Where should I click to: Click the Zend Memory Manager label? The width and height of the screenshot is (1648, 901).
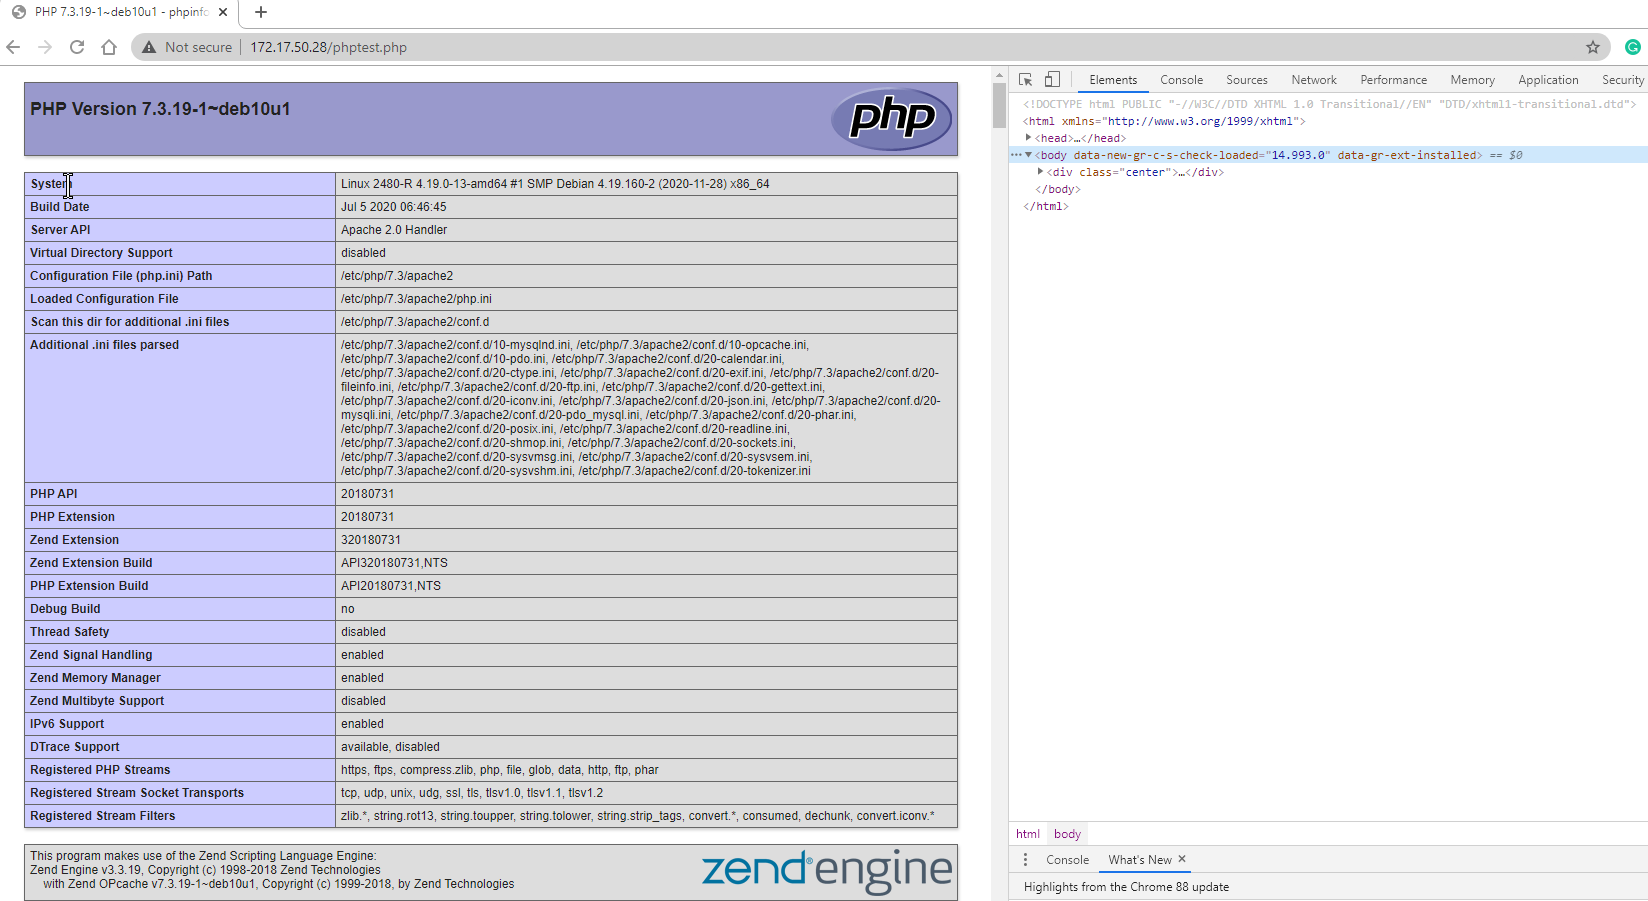[95, 678]
